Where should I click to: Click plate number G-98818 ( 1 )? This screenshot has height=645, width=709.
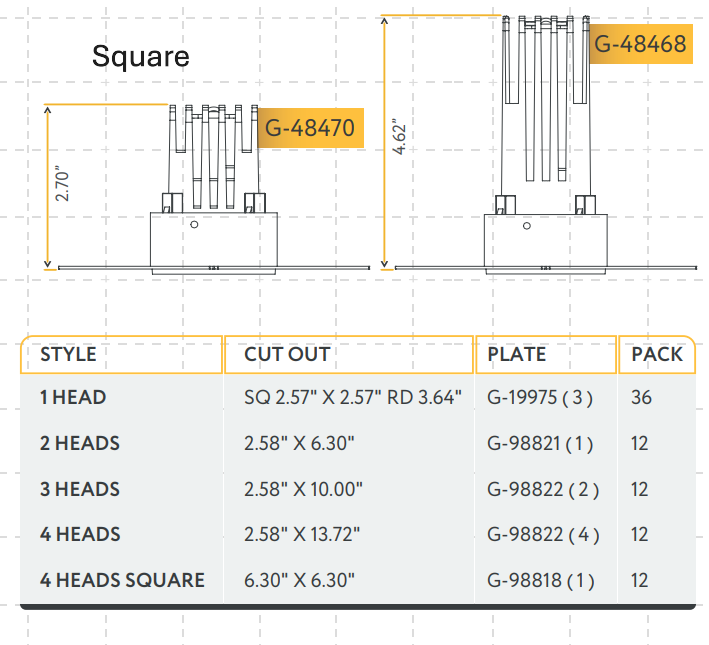540,580
